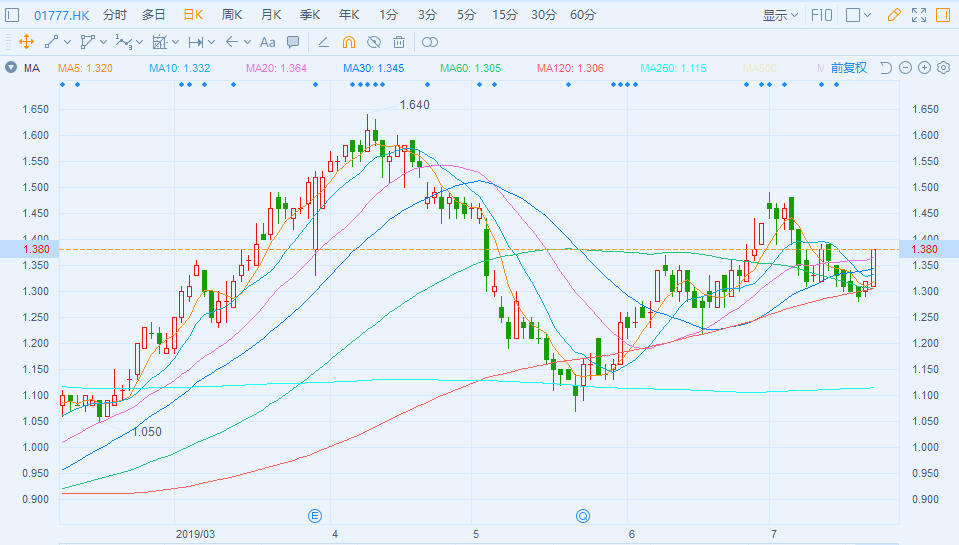This screenshot has width=959, height=545.
Task: Click the 01777.HK stock code
Action: pyautogui.click(x=61, y=15)
